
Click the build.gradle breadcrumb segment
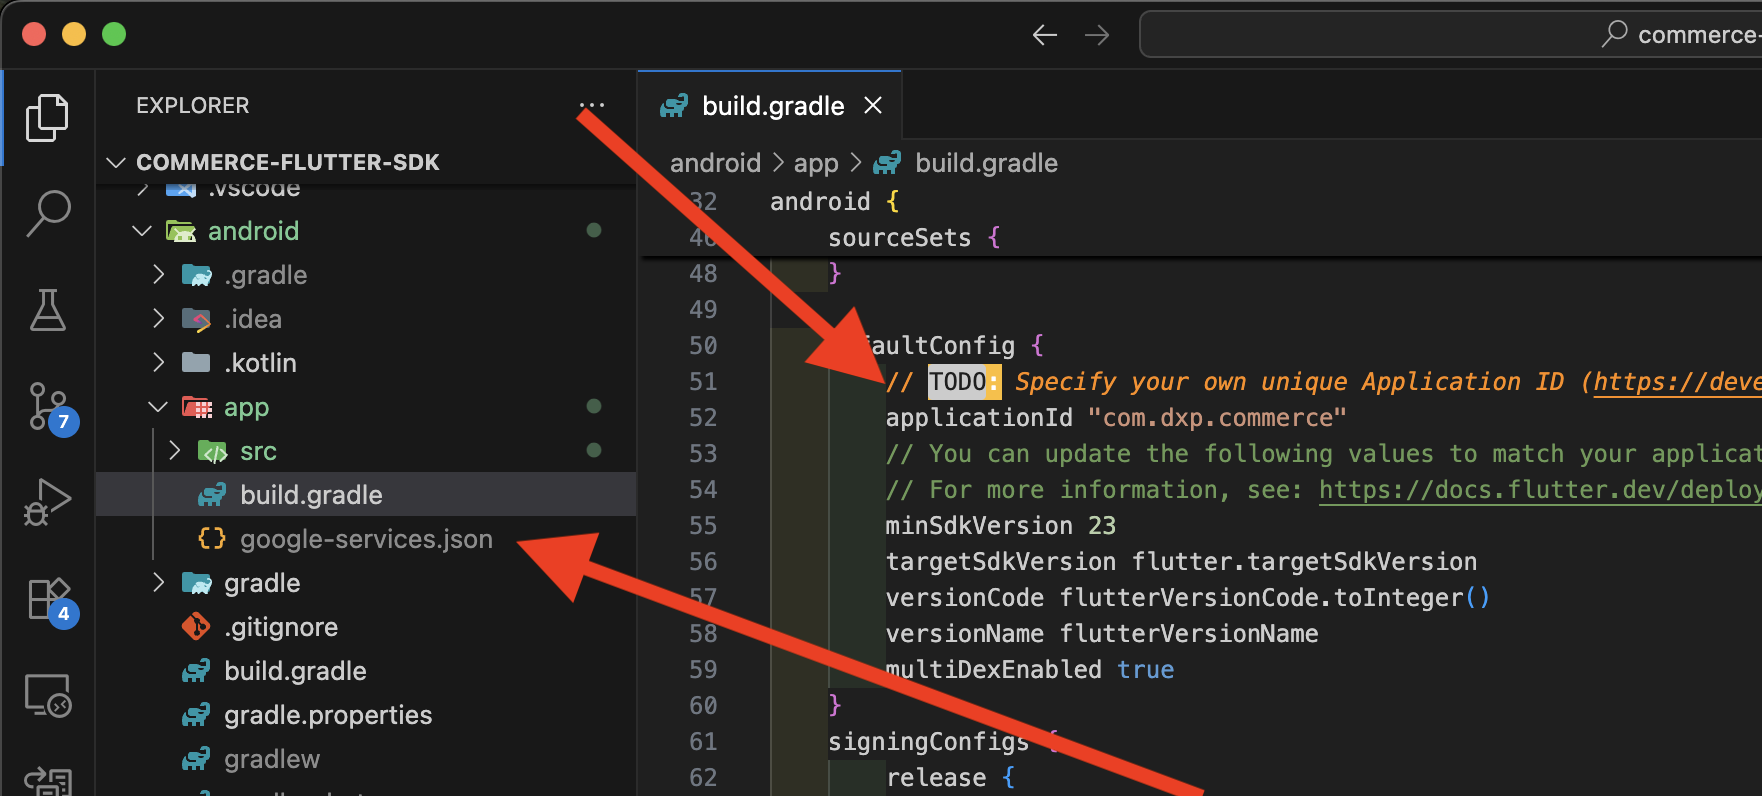[x=986, y=163]
